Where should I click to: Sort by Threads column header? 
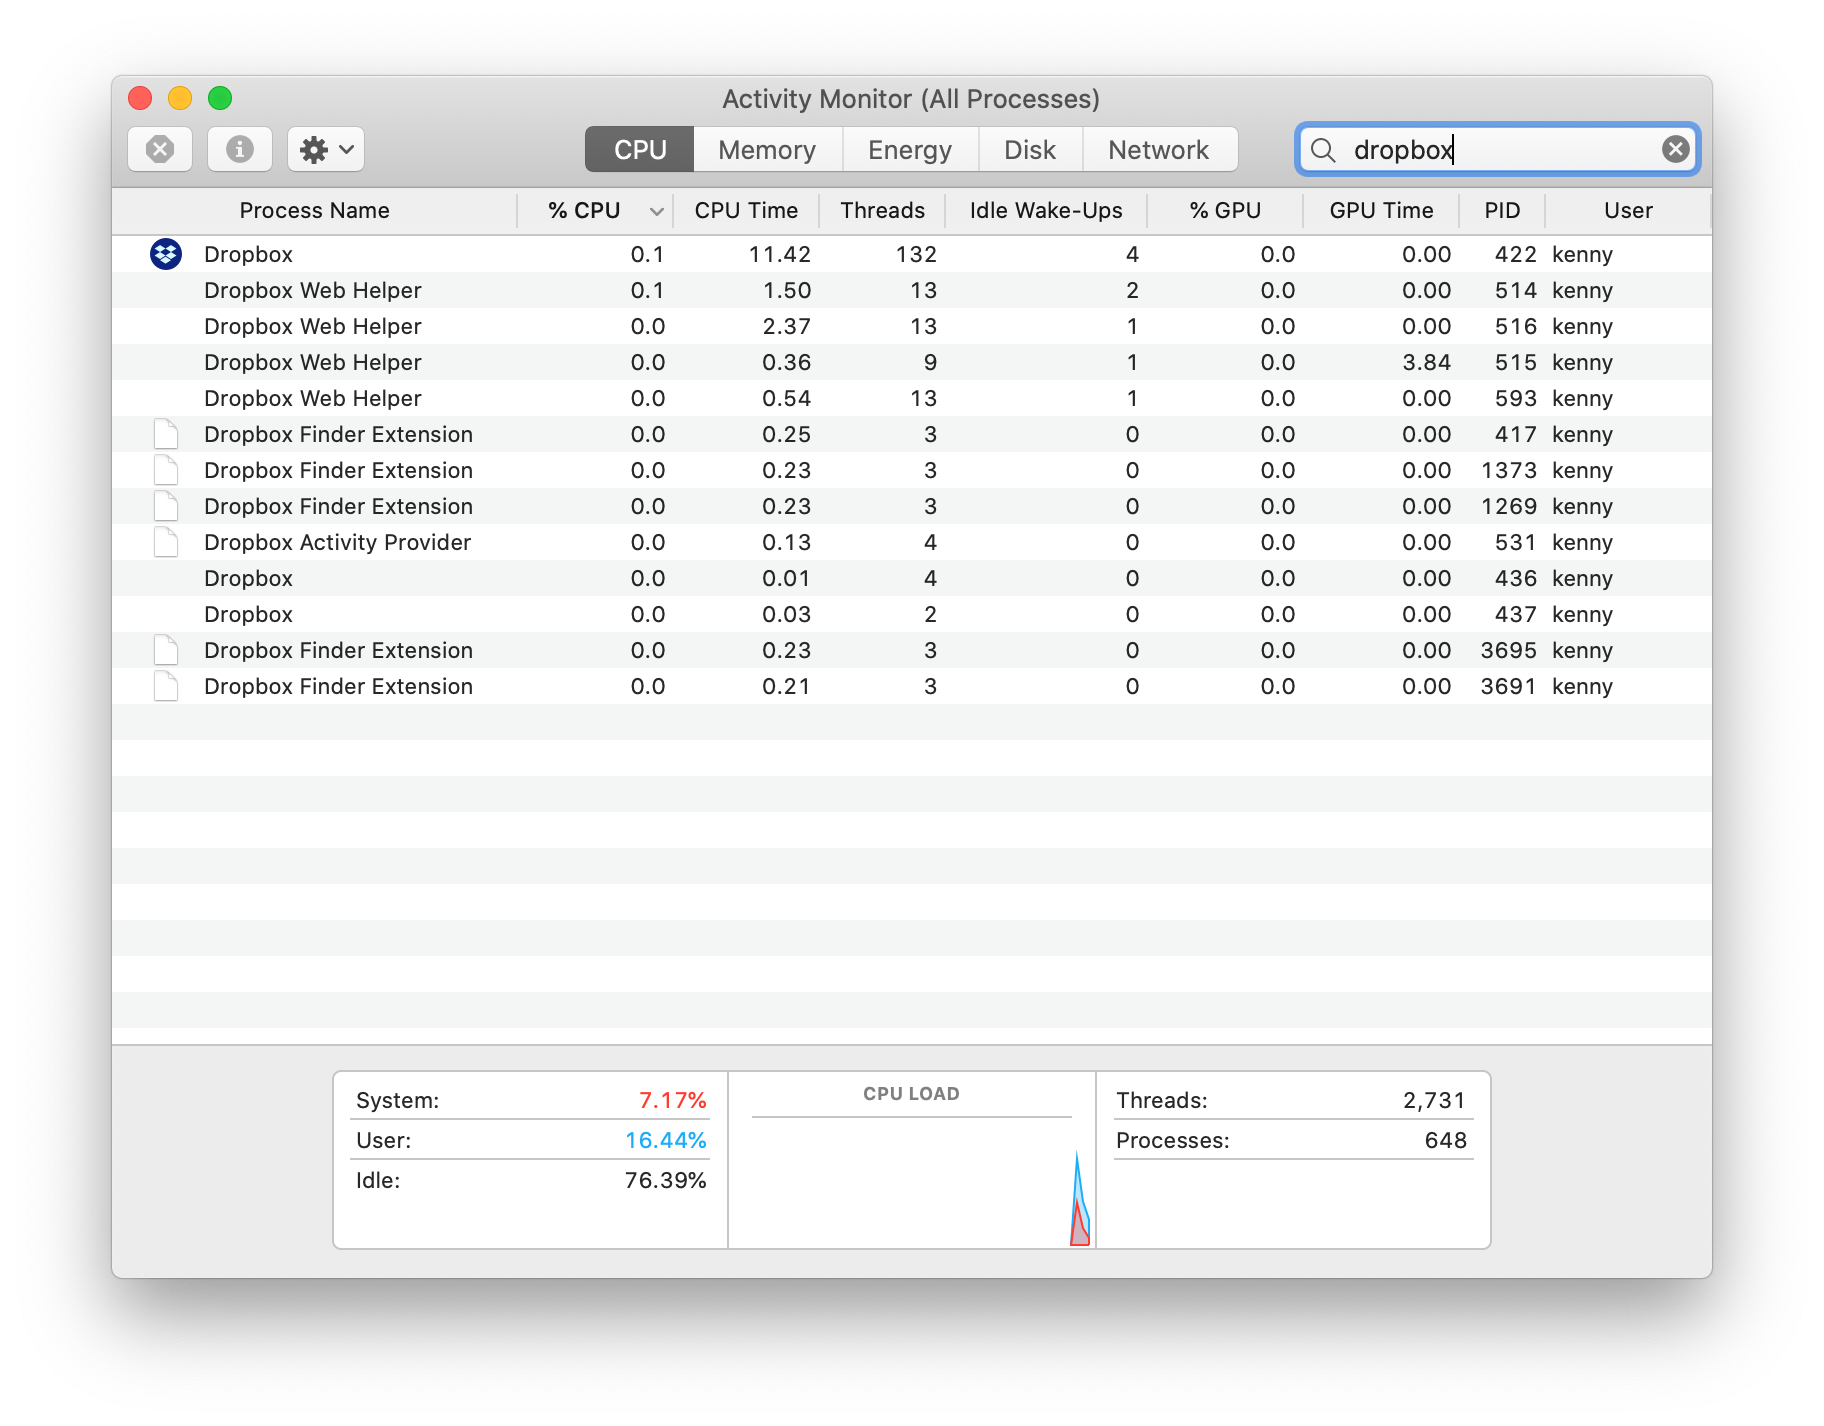click(x=882, y=211)
